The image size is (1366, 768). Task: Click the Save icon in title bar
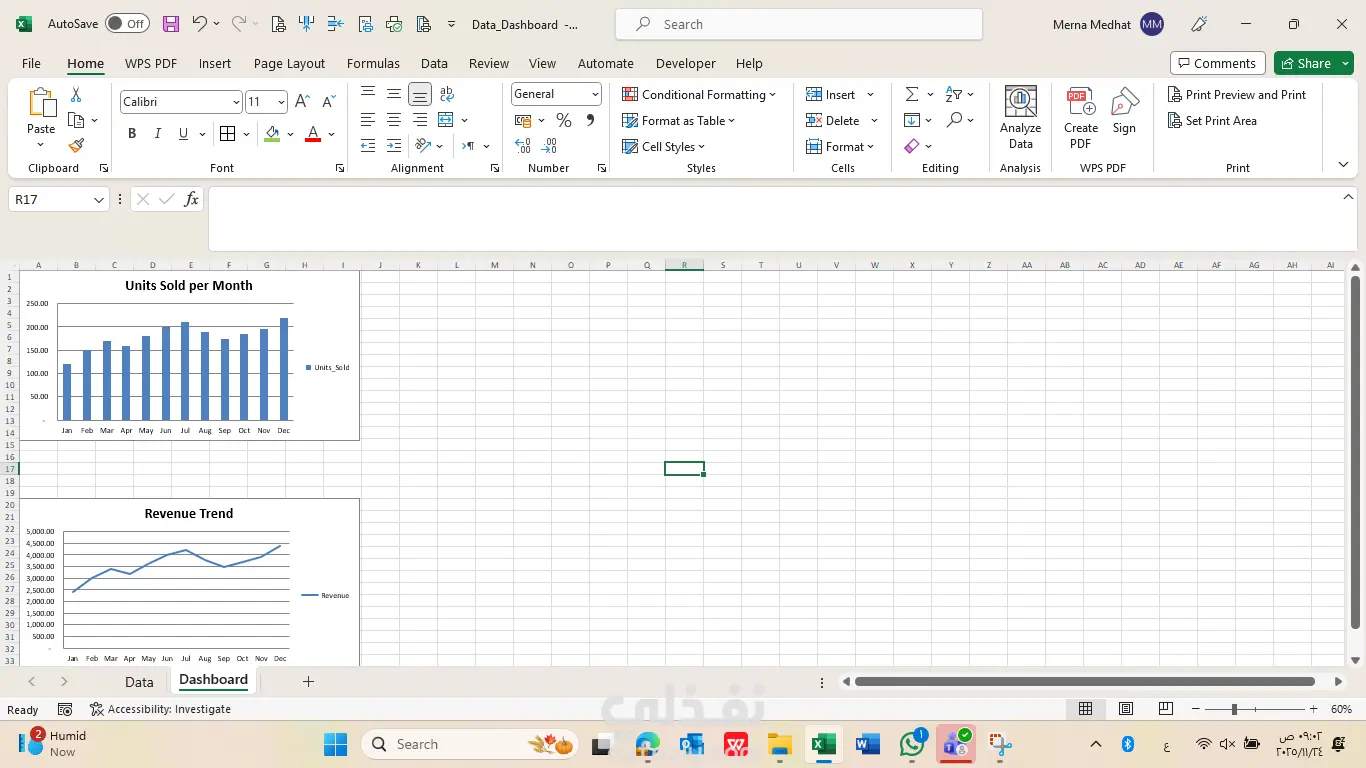pyautogui.click(x=171, y=24)
